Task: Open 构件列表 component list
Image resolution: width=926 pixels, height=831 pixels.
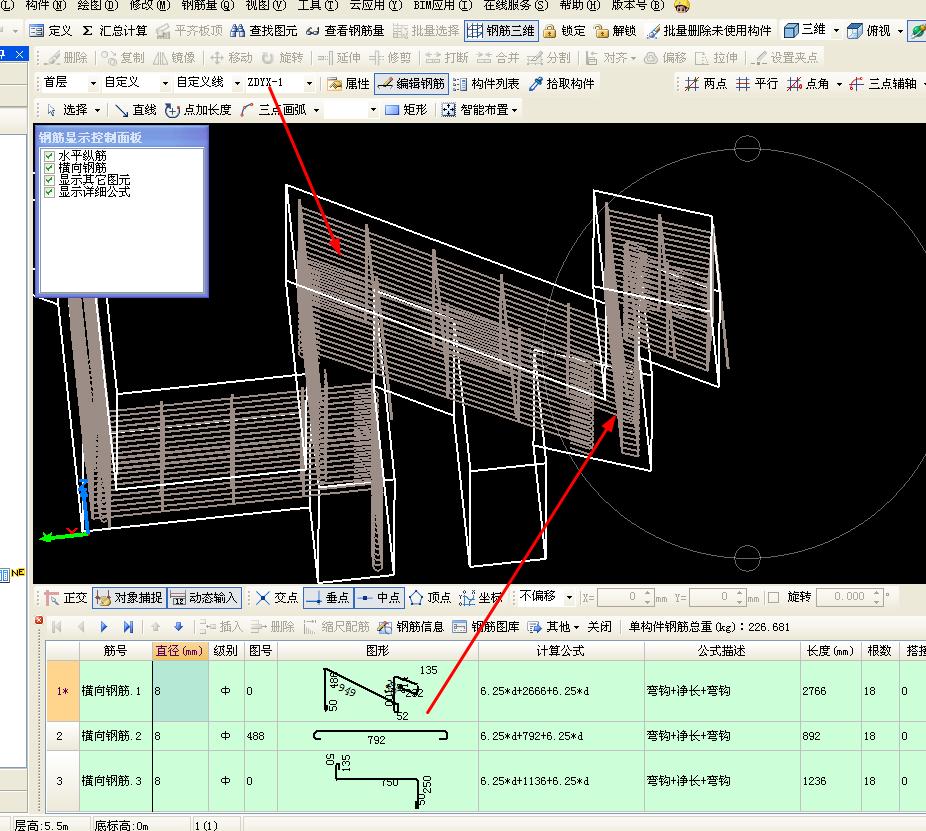Action: [487, 84]
